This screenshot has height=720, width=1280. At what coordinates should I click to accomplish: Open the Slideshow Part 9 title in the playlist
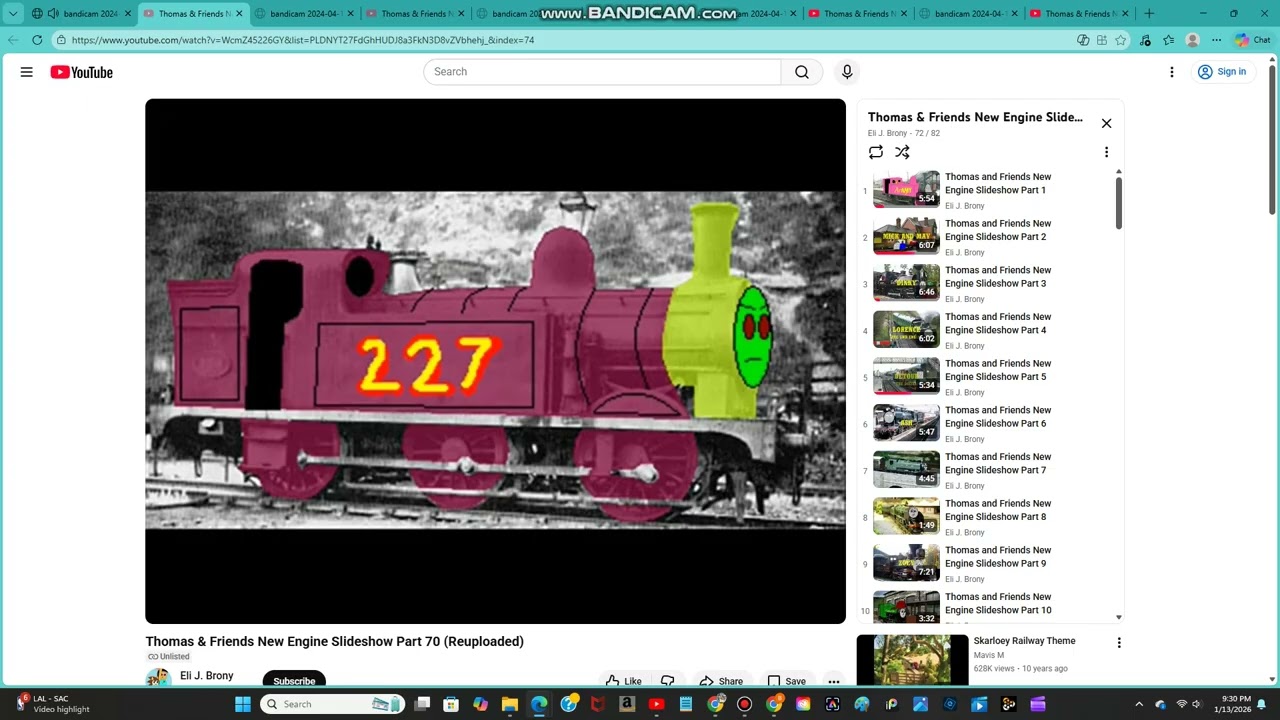click(x=997, y=556)
